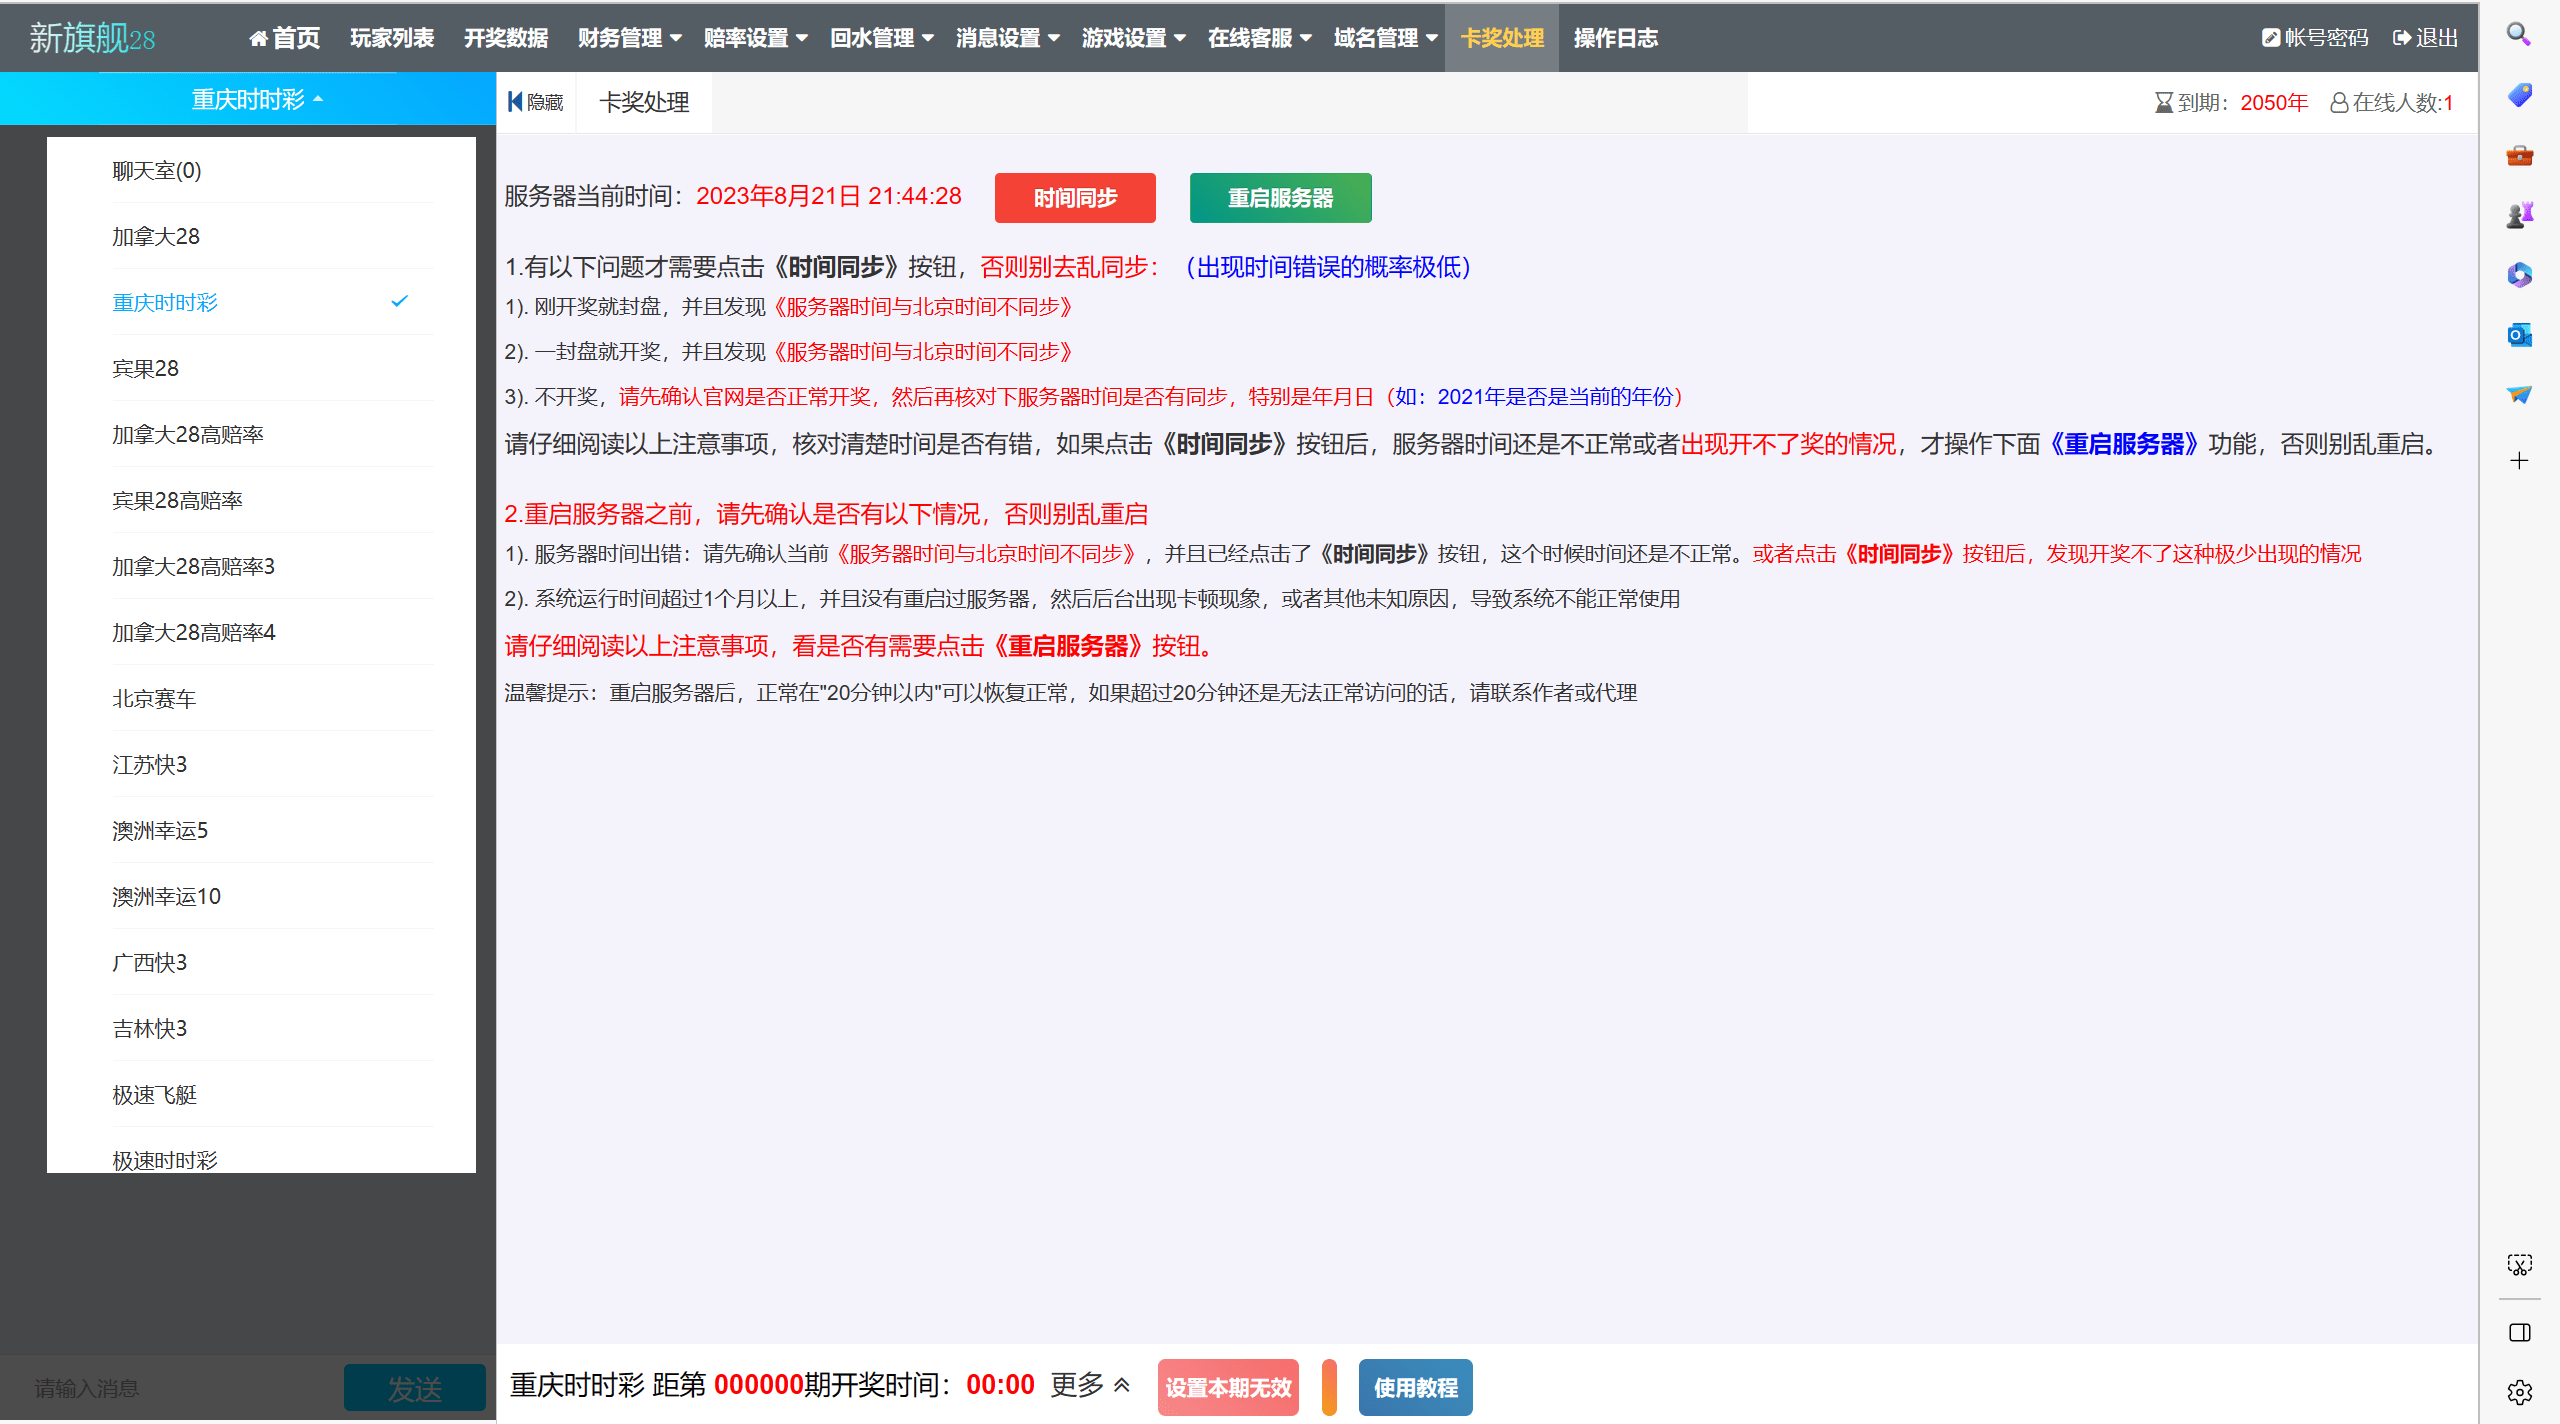Open 开奖数据 page

(506, 38)
